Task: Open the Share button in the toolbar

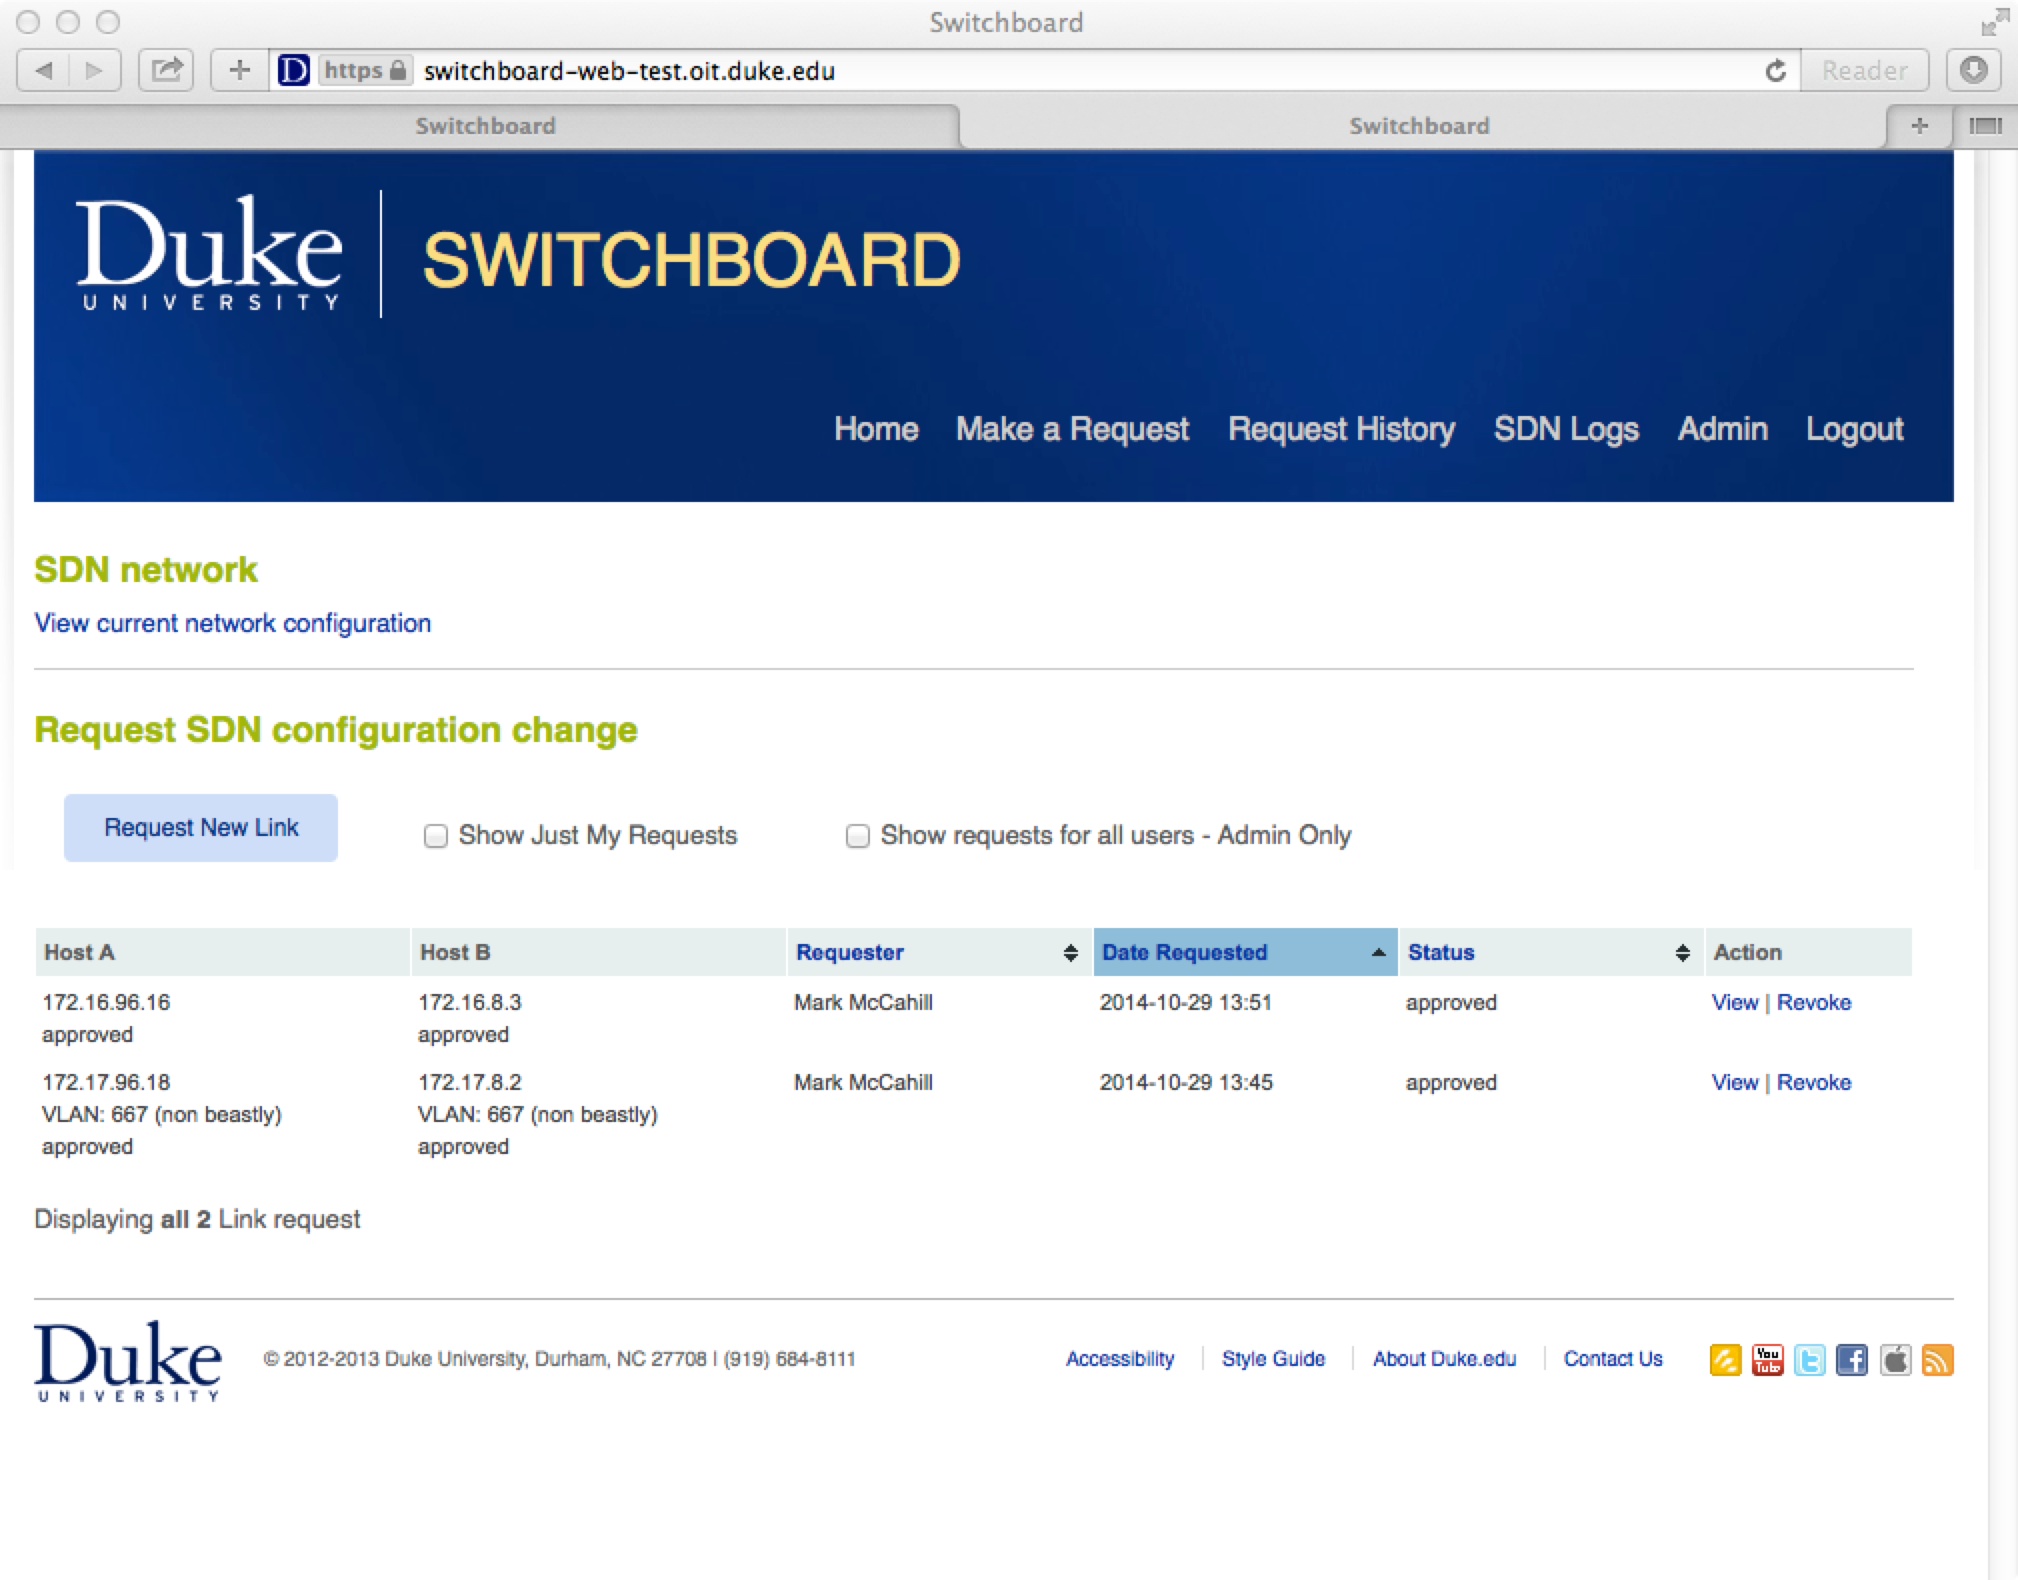Action: coord(166,71)
